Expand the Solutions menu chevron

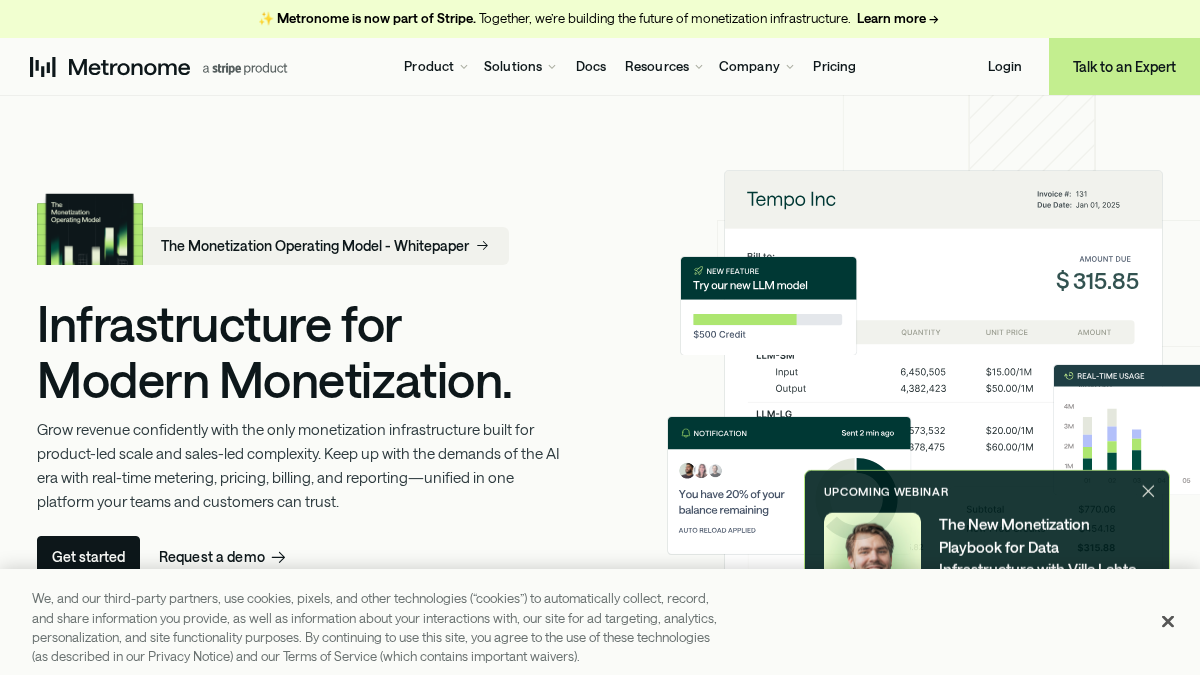pyautogui.click(x=552, y=67)
